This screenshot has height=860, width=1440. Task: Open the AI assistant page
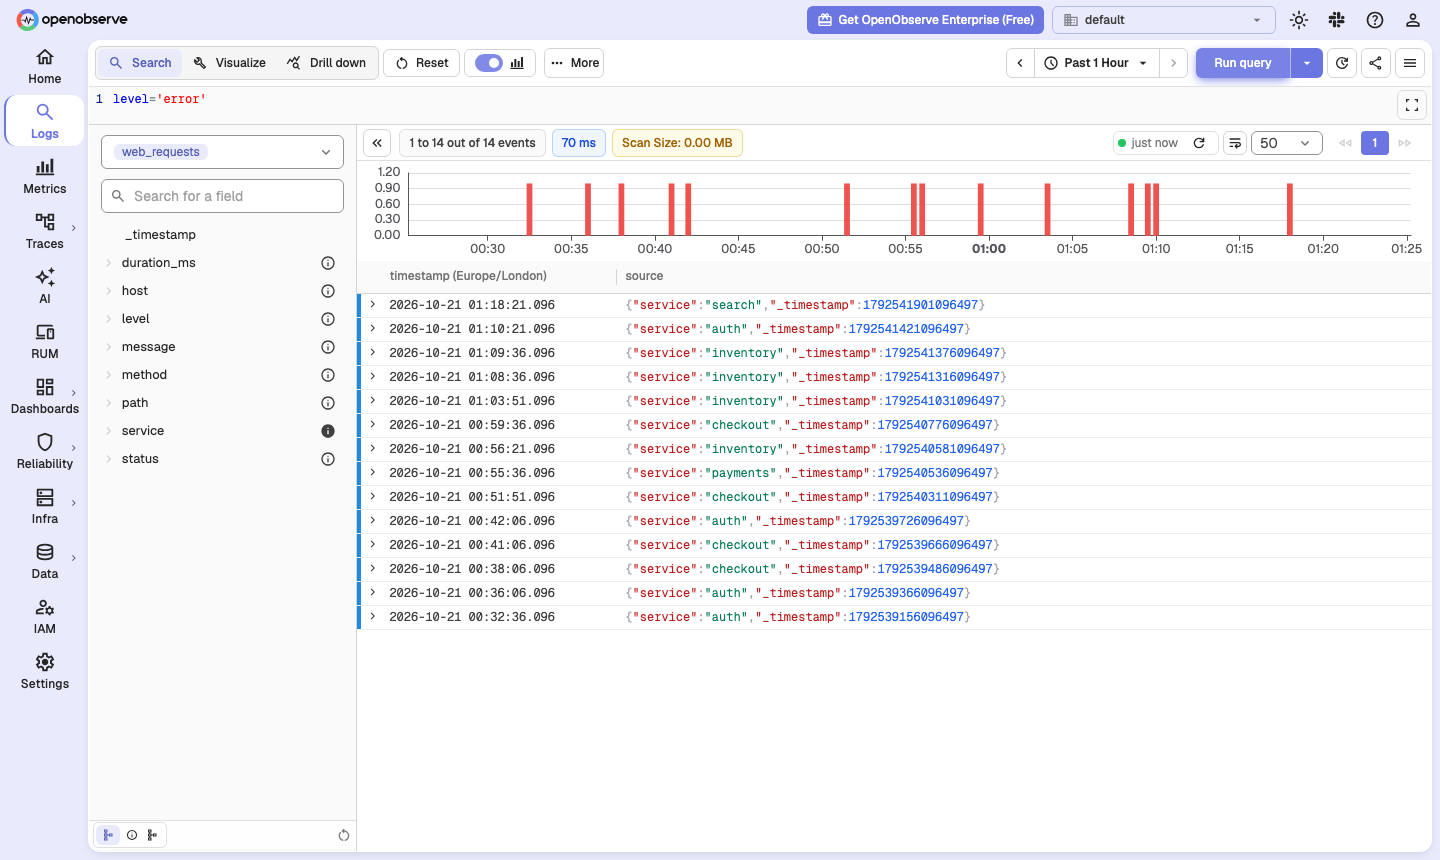pyautogui.click(x=45, y=286)
